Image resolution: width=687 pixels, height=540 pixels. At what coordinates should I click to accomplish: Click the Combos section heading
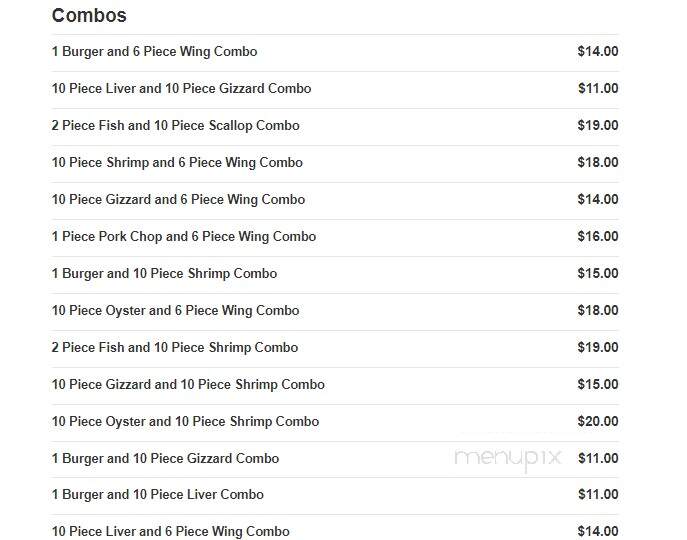click(89, 15)
